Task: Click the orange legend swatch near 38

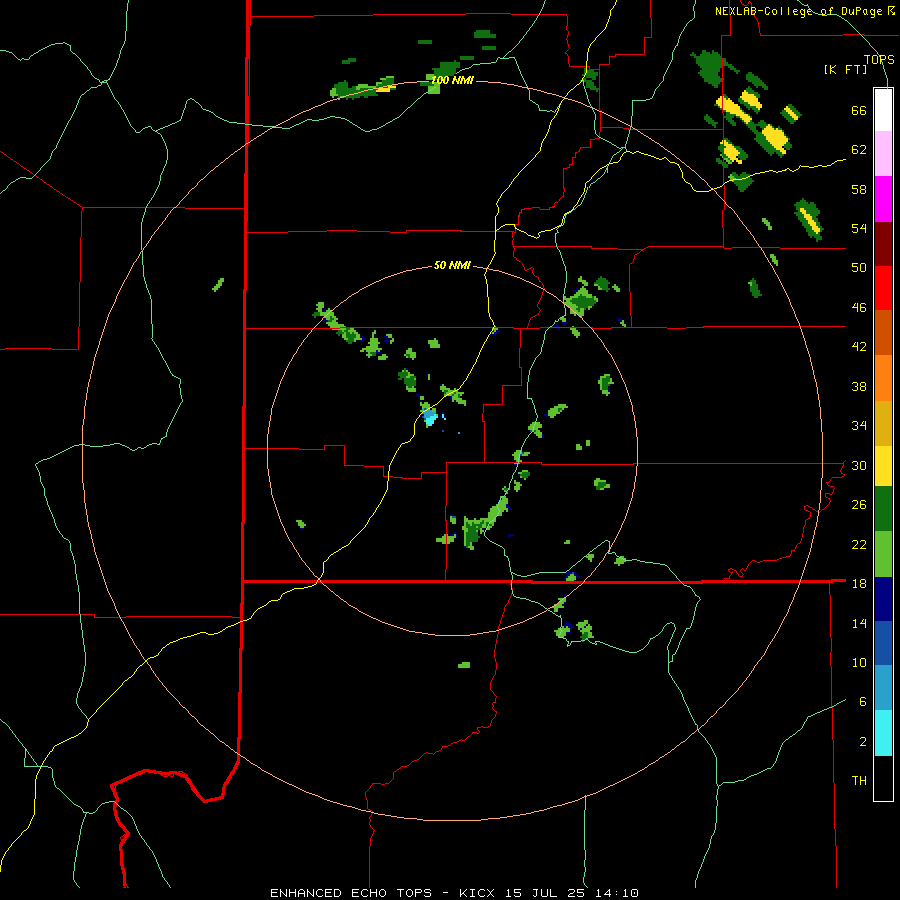Action: point(883,378)
